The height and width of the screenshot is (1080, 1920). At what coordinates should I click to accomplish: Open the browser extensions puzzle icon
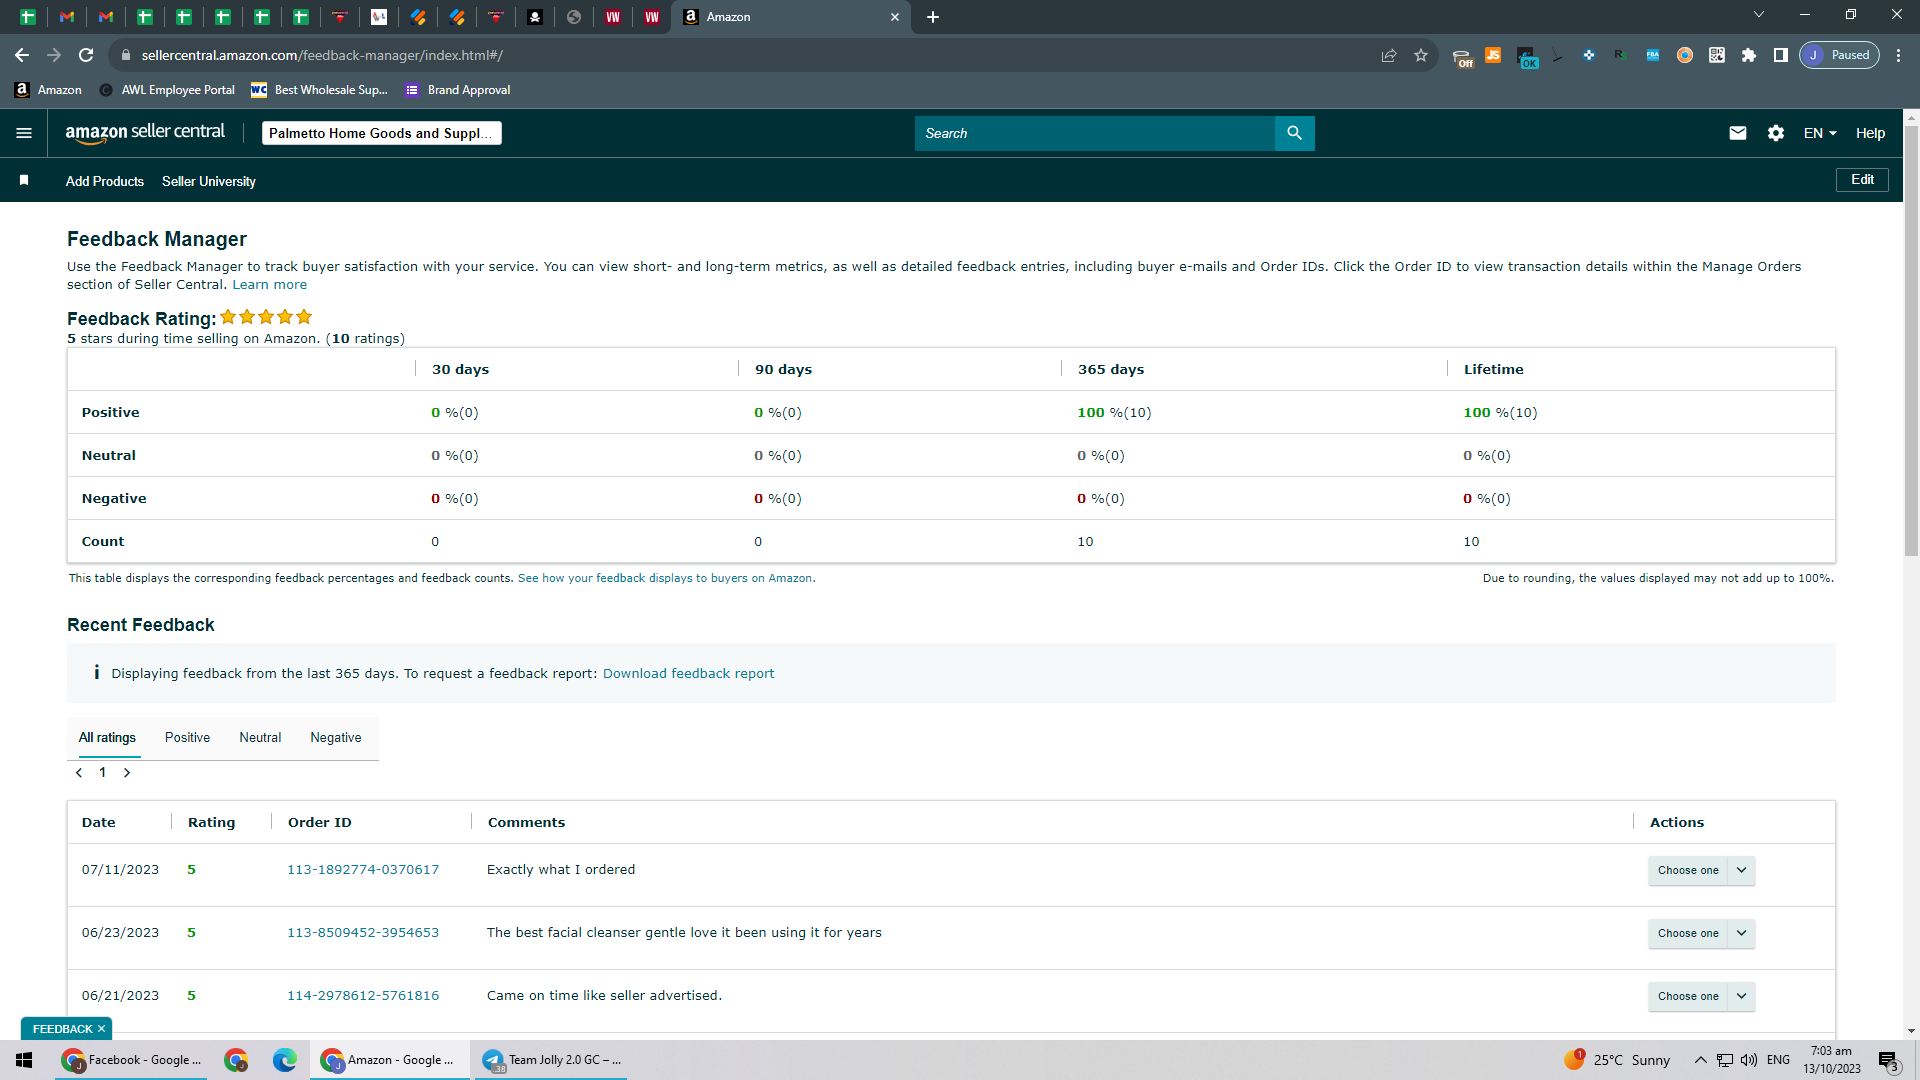point(1749,55)
